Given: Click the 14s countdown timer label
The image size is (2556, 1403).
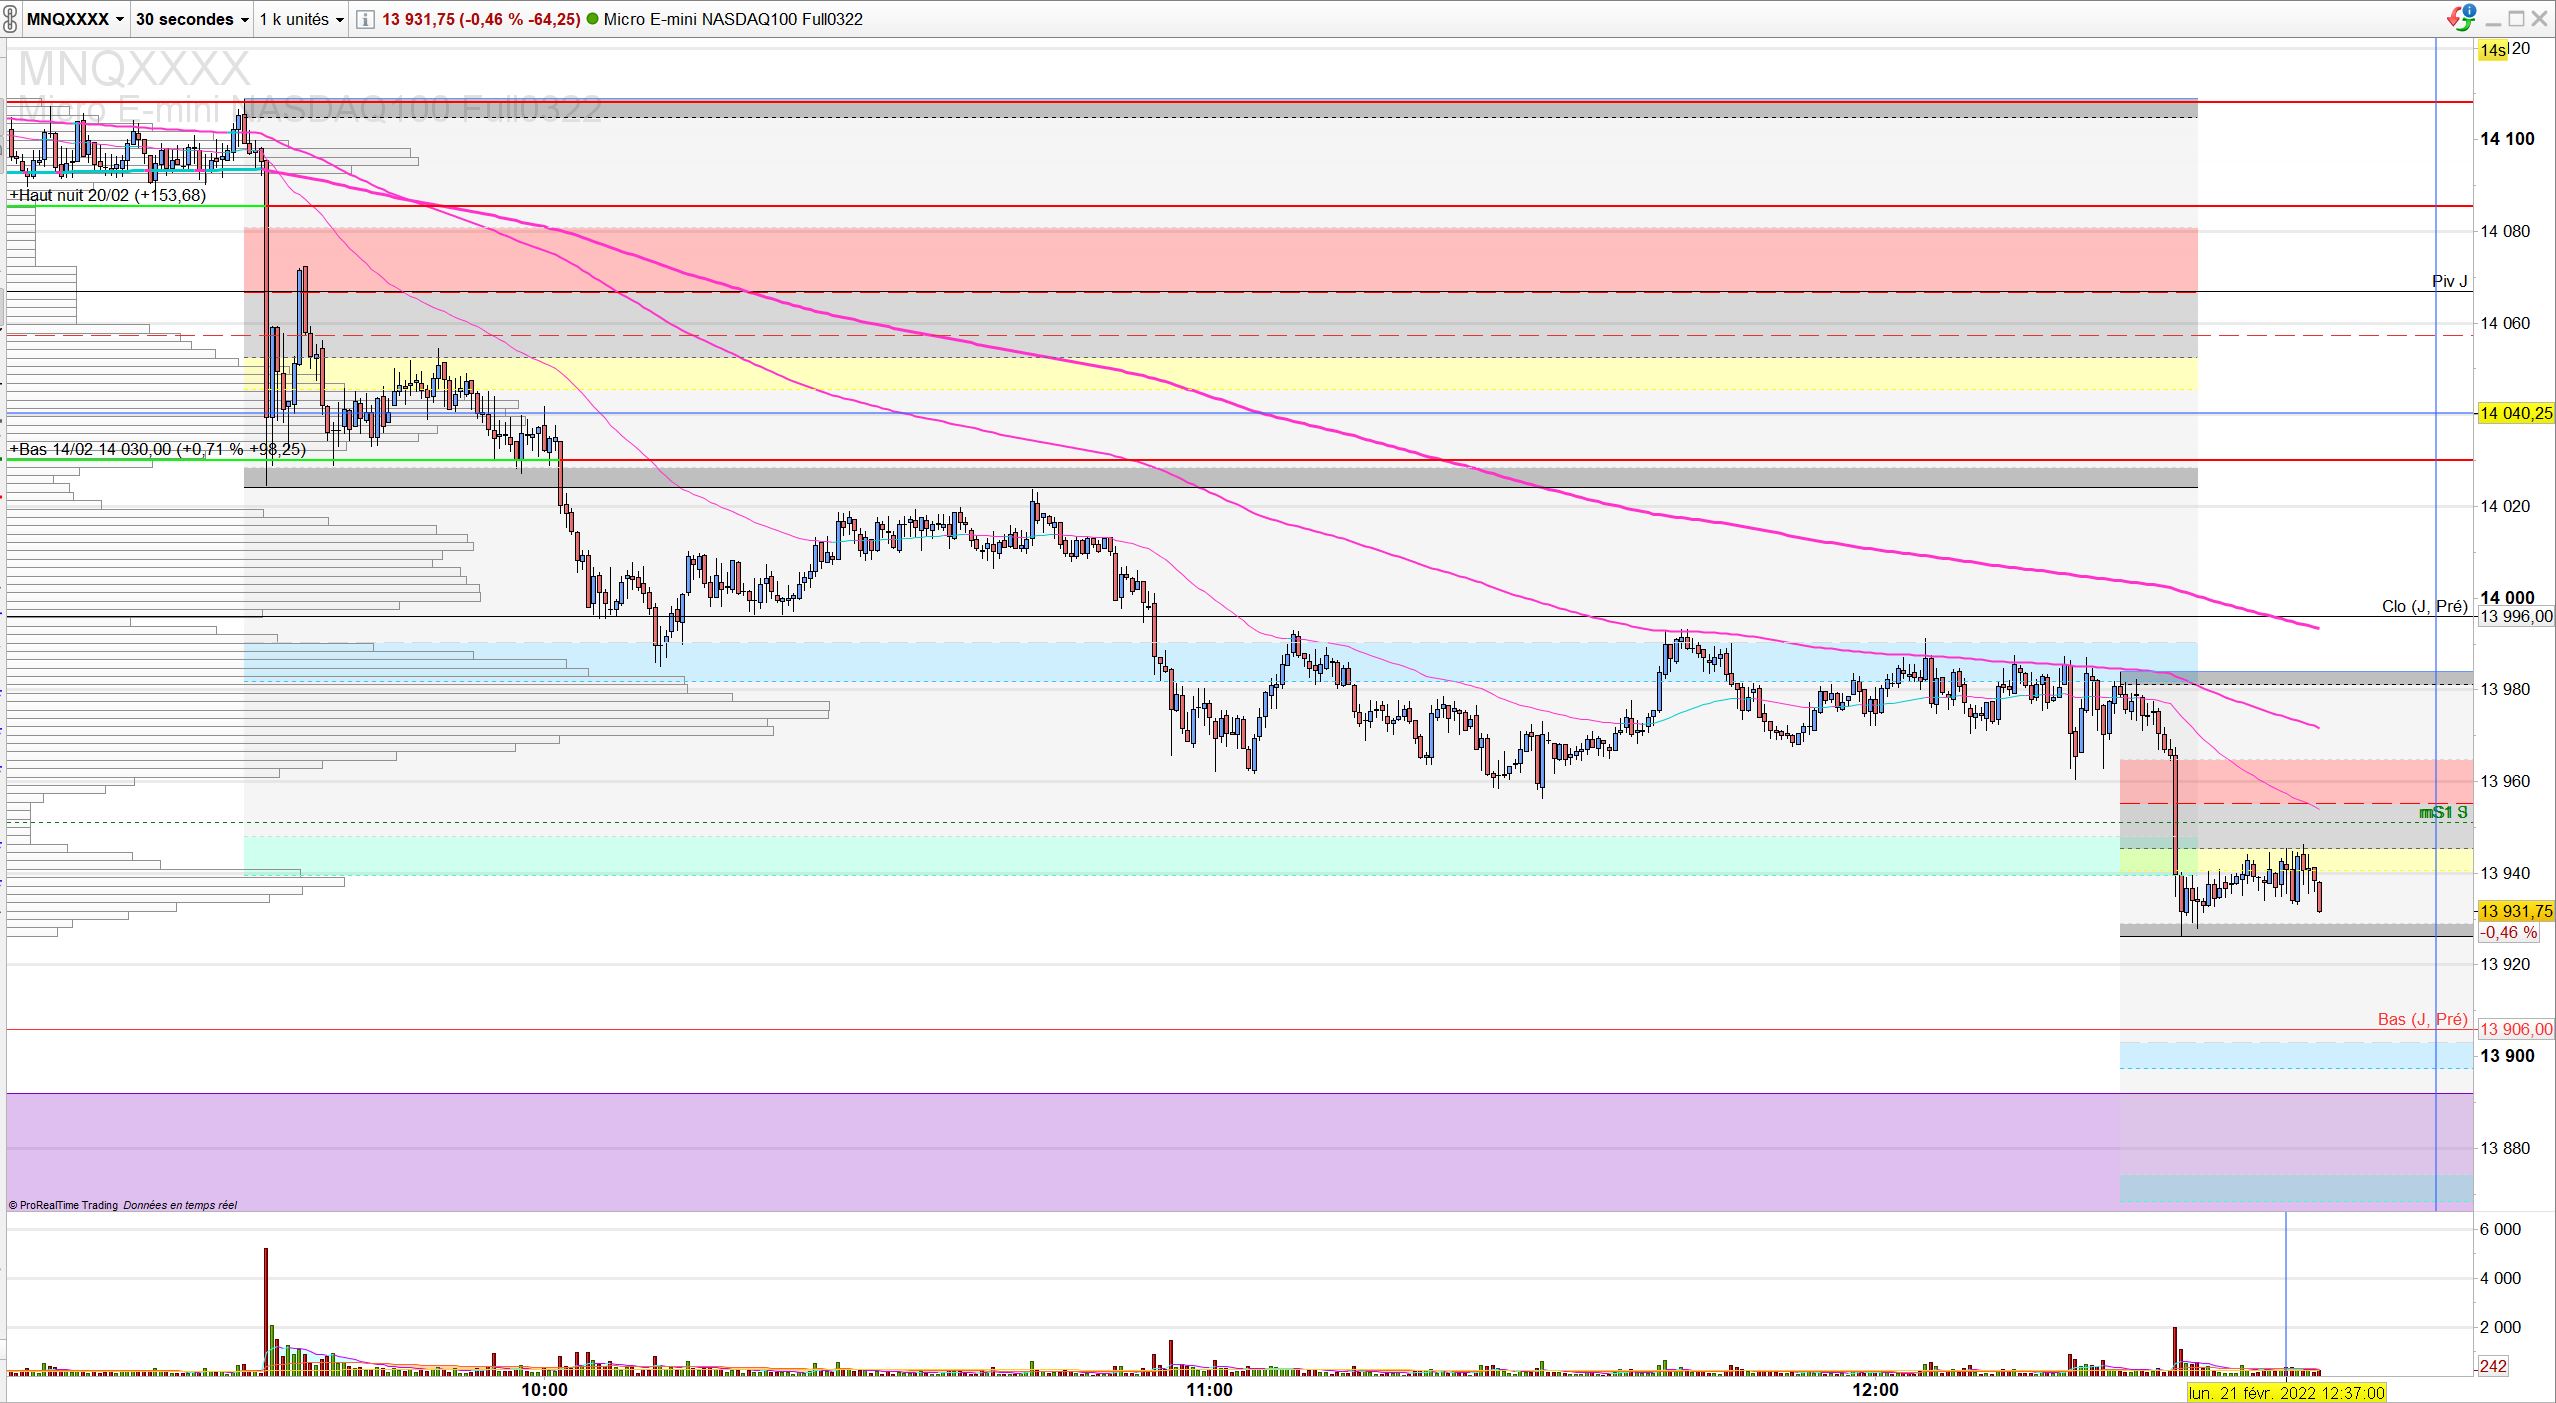Looking at the screenshot, I should pos(2492,50).
